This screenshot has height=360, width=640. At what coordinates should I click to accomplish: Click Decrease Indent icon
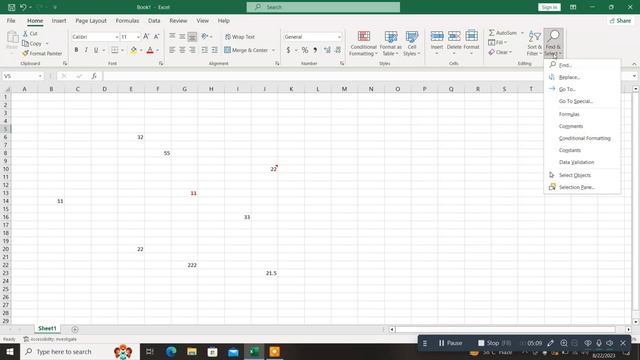point(204,50)
